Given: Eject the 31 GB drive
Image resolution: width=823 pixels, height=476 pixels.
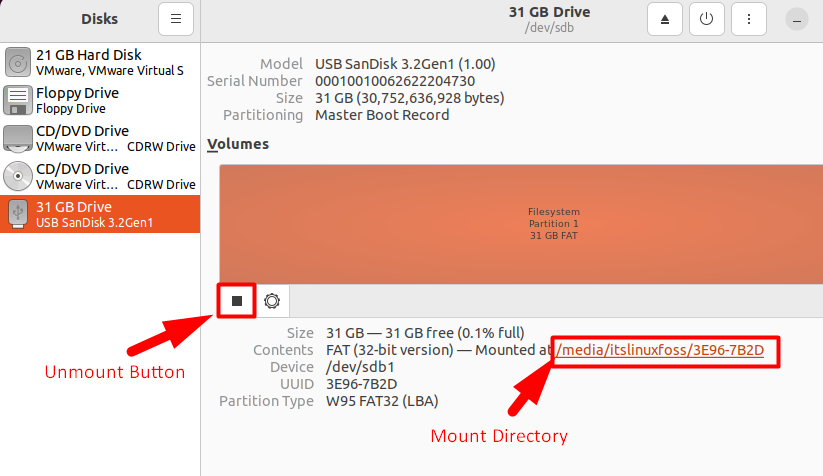Looking at the screenshot, I should click(665, 19).
